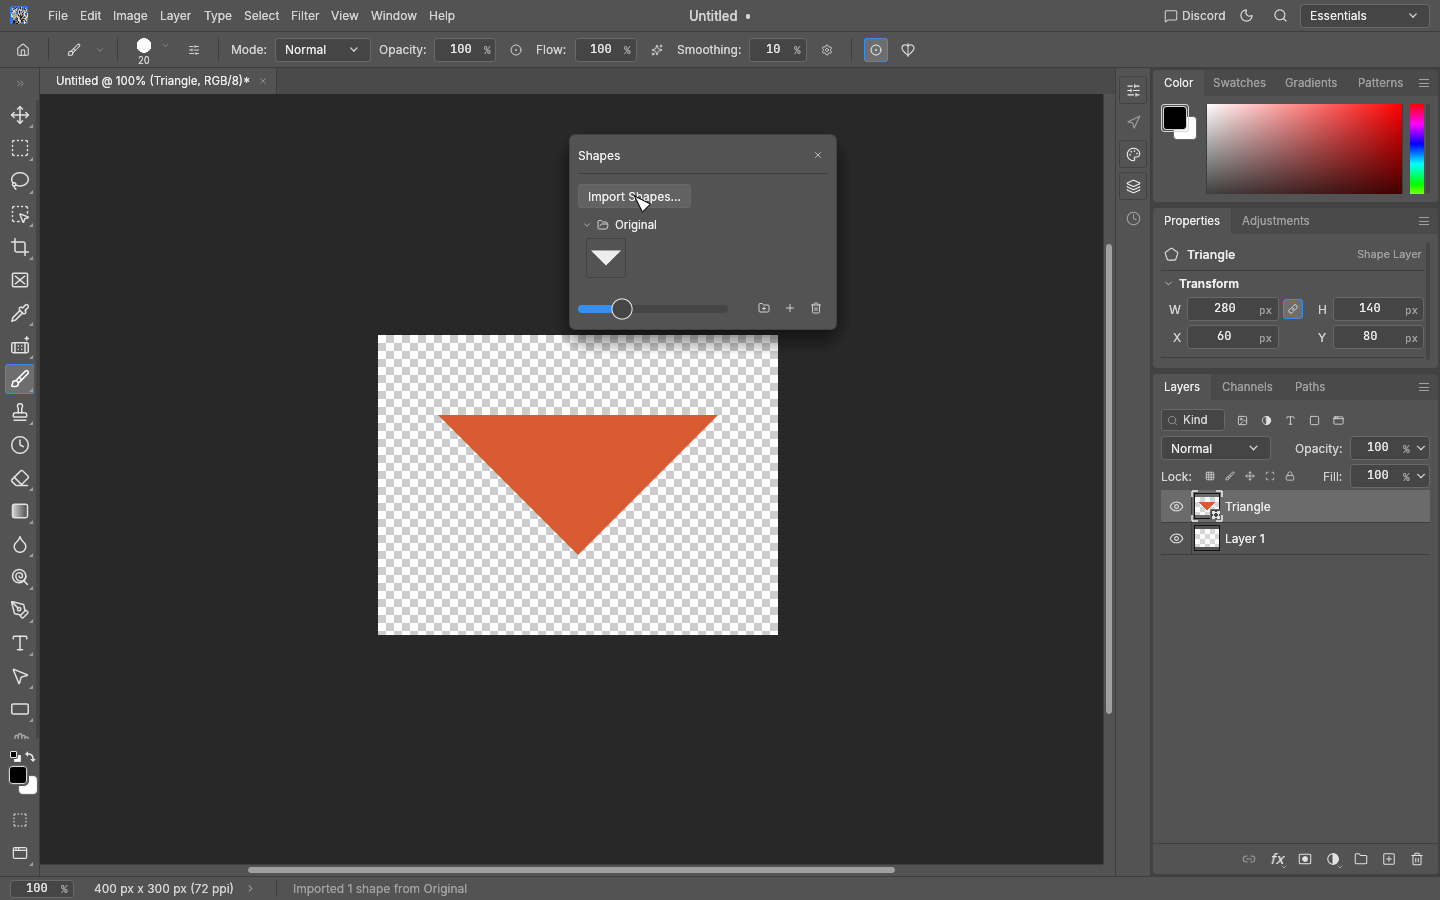Image resolution: width=1440 pixels, height=900 pixels.
Task: Toggle pressure for opacity button
Action: coord(516,50)
